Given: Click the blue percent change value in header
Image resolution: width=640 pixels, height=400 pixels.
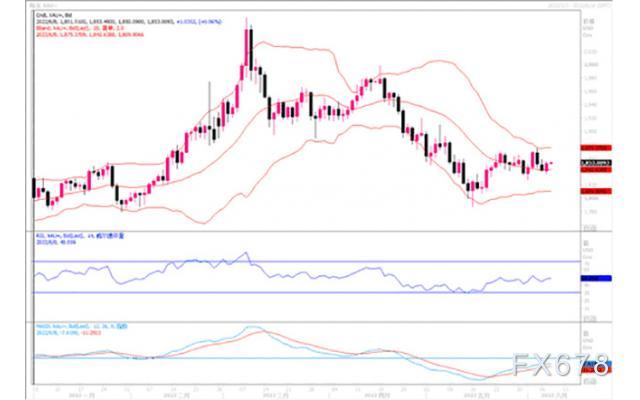Looking at the screenshot, I should pyautogui.click(x=200, y=22).
